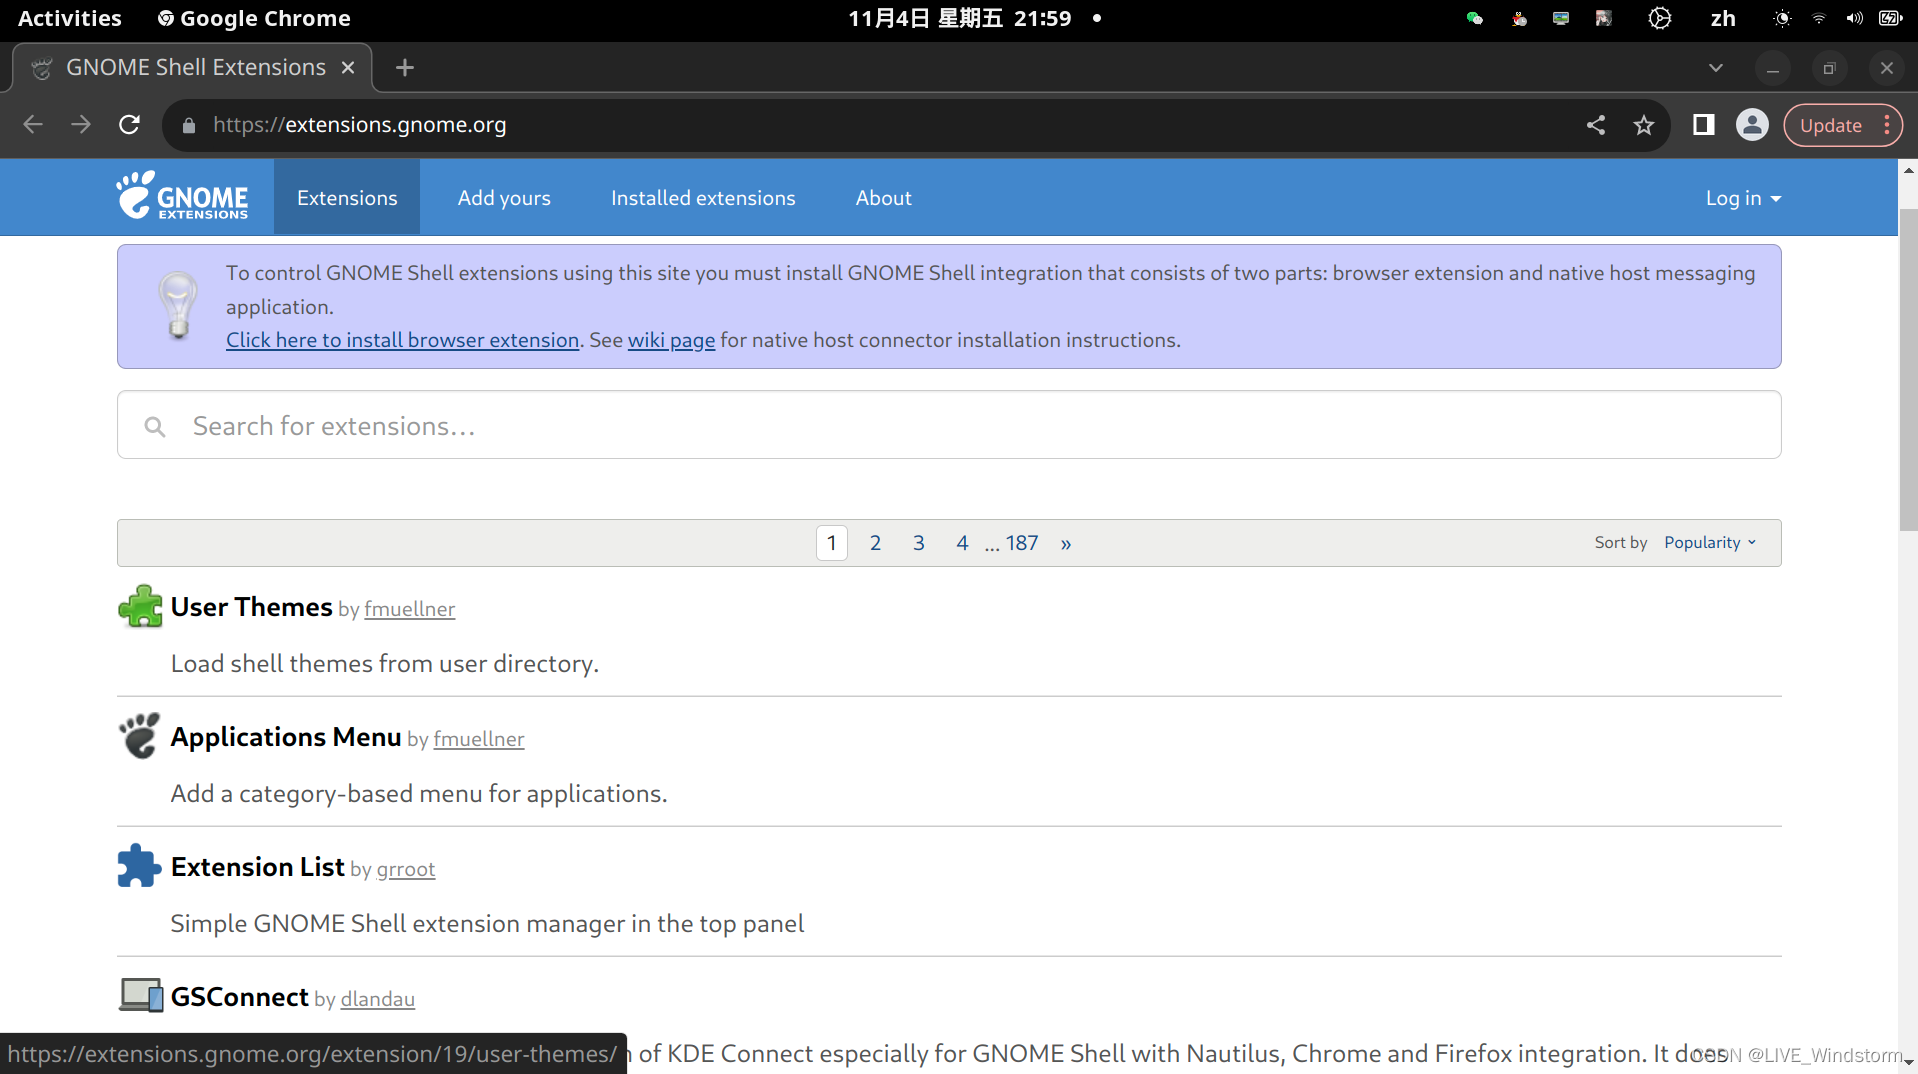The height and width of the screenshot is (1074, 1918).
Task: Click the search magnifier icon
Action: [155, 427]
